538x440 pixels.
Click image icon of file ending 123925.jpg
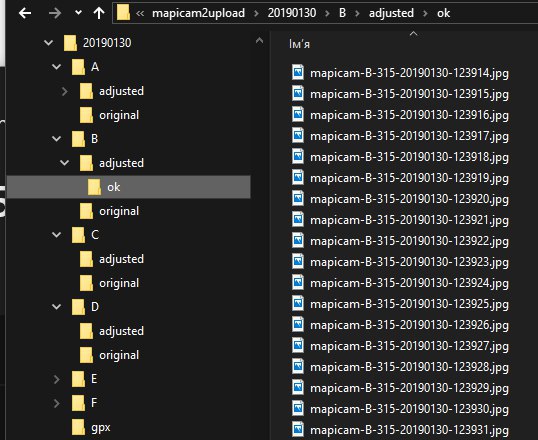tap(298, 303)
